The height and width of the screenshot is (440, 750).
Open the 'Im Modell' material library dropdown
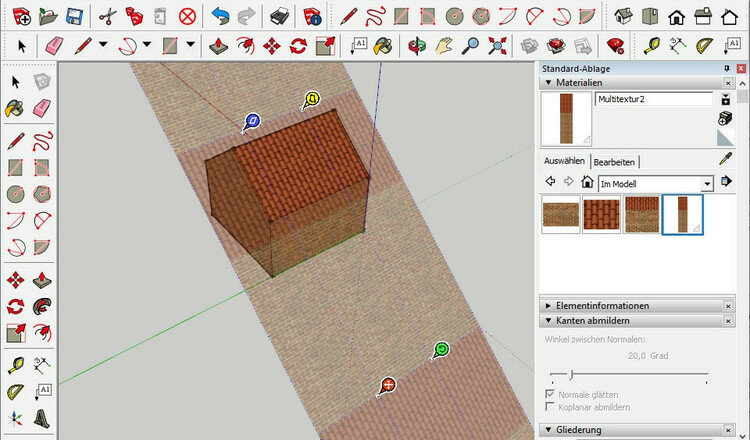(707, 183)
